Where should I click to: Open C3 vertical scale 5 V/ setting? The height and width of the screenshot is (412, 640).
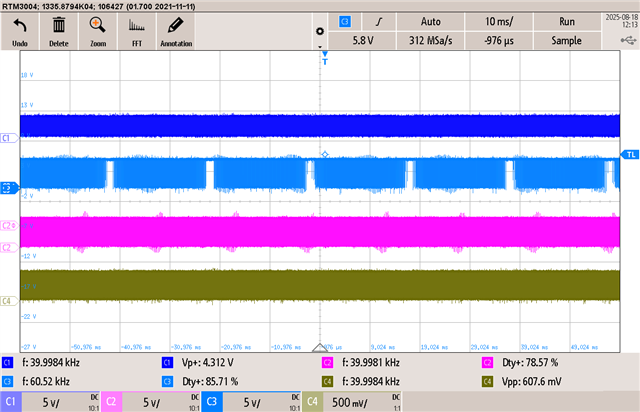[x=252, y=403]
